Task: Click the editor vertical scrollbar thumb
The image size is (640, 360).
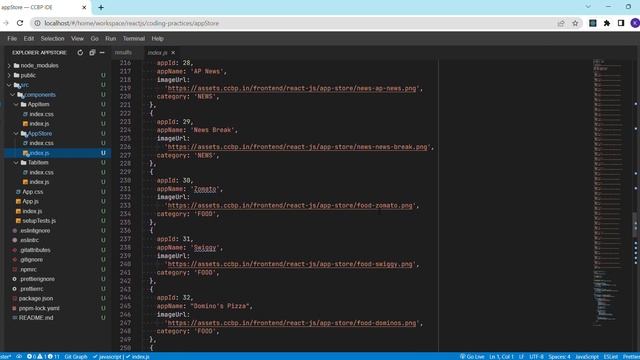Action: (635, 224)
